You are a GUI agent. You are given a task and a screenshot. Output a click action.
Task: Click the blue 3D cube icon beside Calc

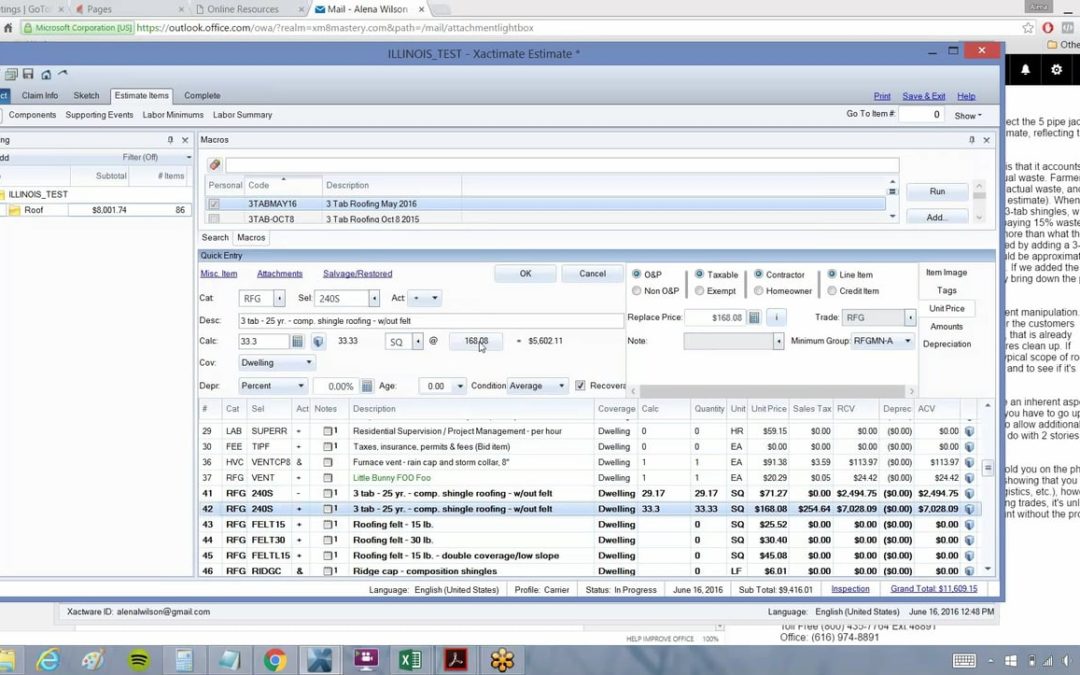318,341
